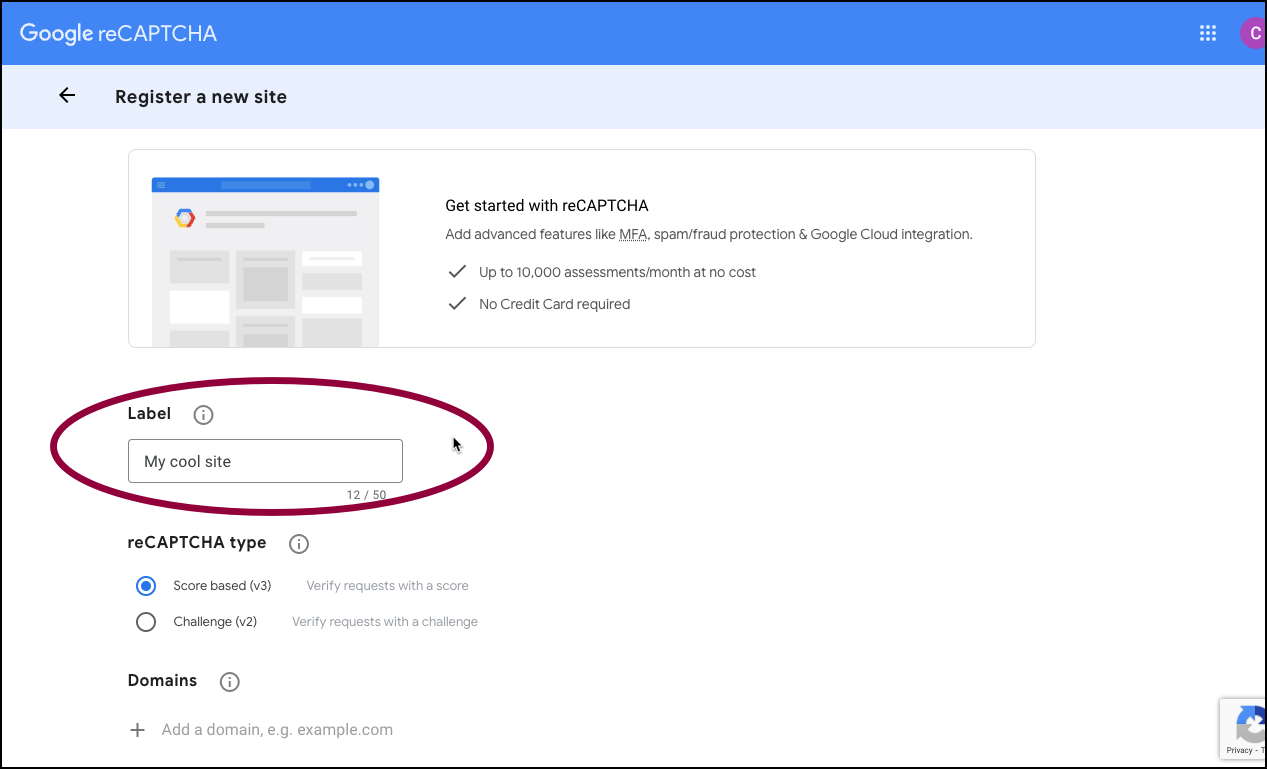Click the Google reCAPTCHA header logo
This screenshot has height=769, width=1267.
pos(118,33)
